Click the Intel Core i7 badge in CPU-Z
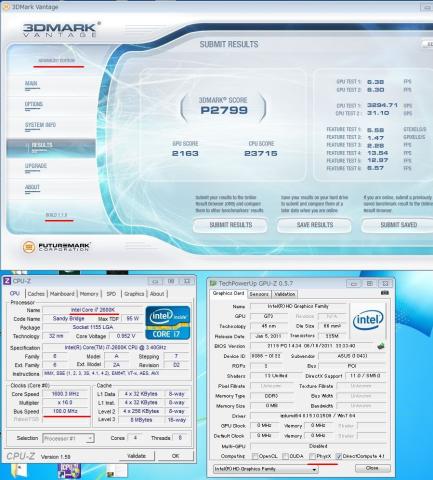The height and width of the screenshot is (480, 433). coord(168,323)
